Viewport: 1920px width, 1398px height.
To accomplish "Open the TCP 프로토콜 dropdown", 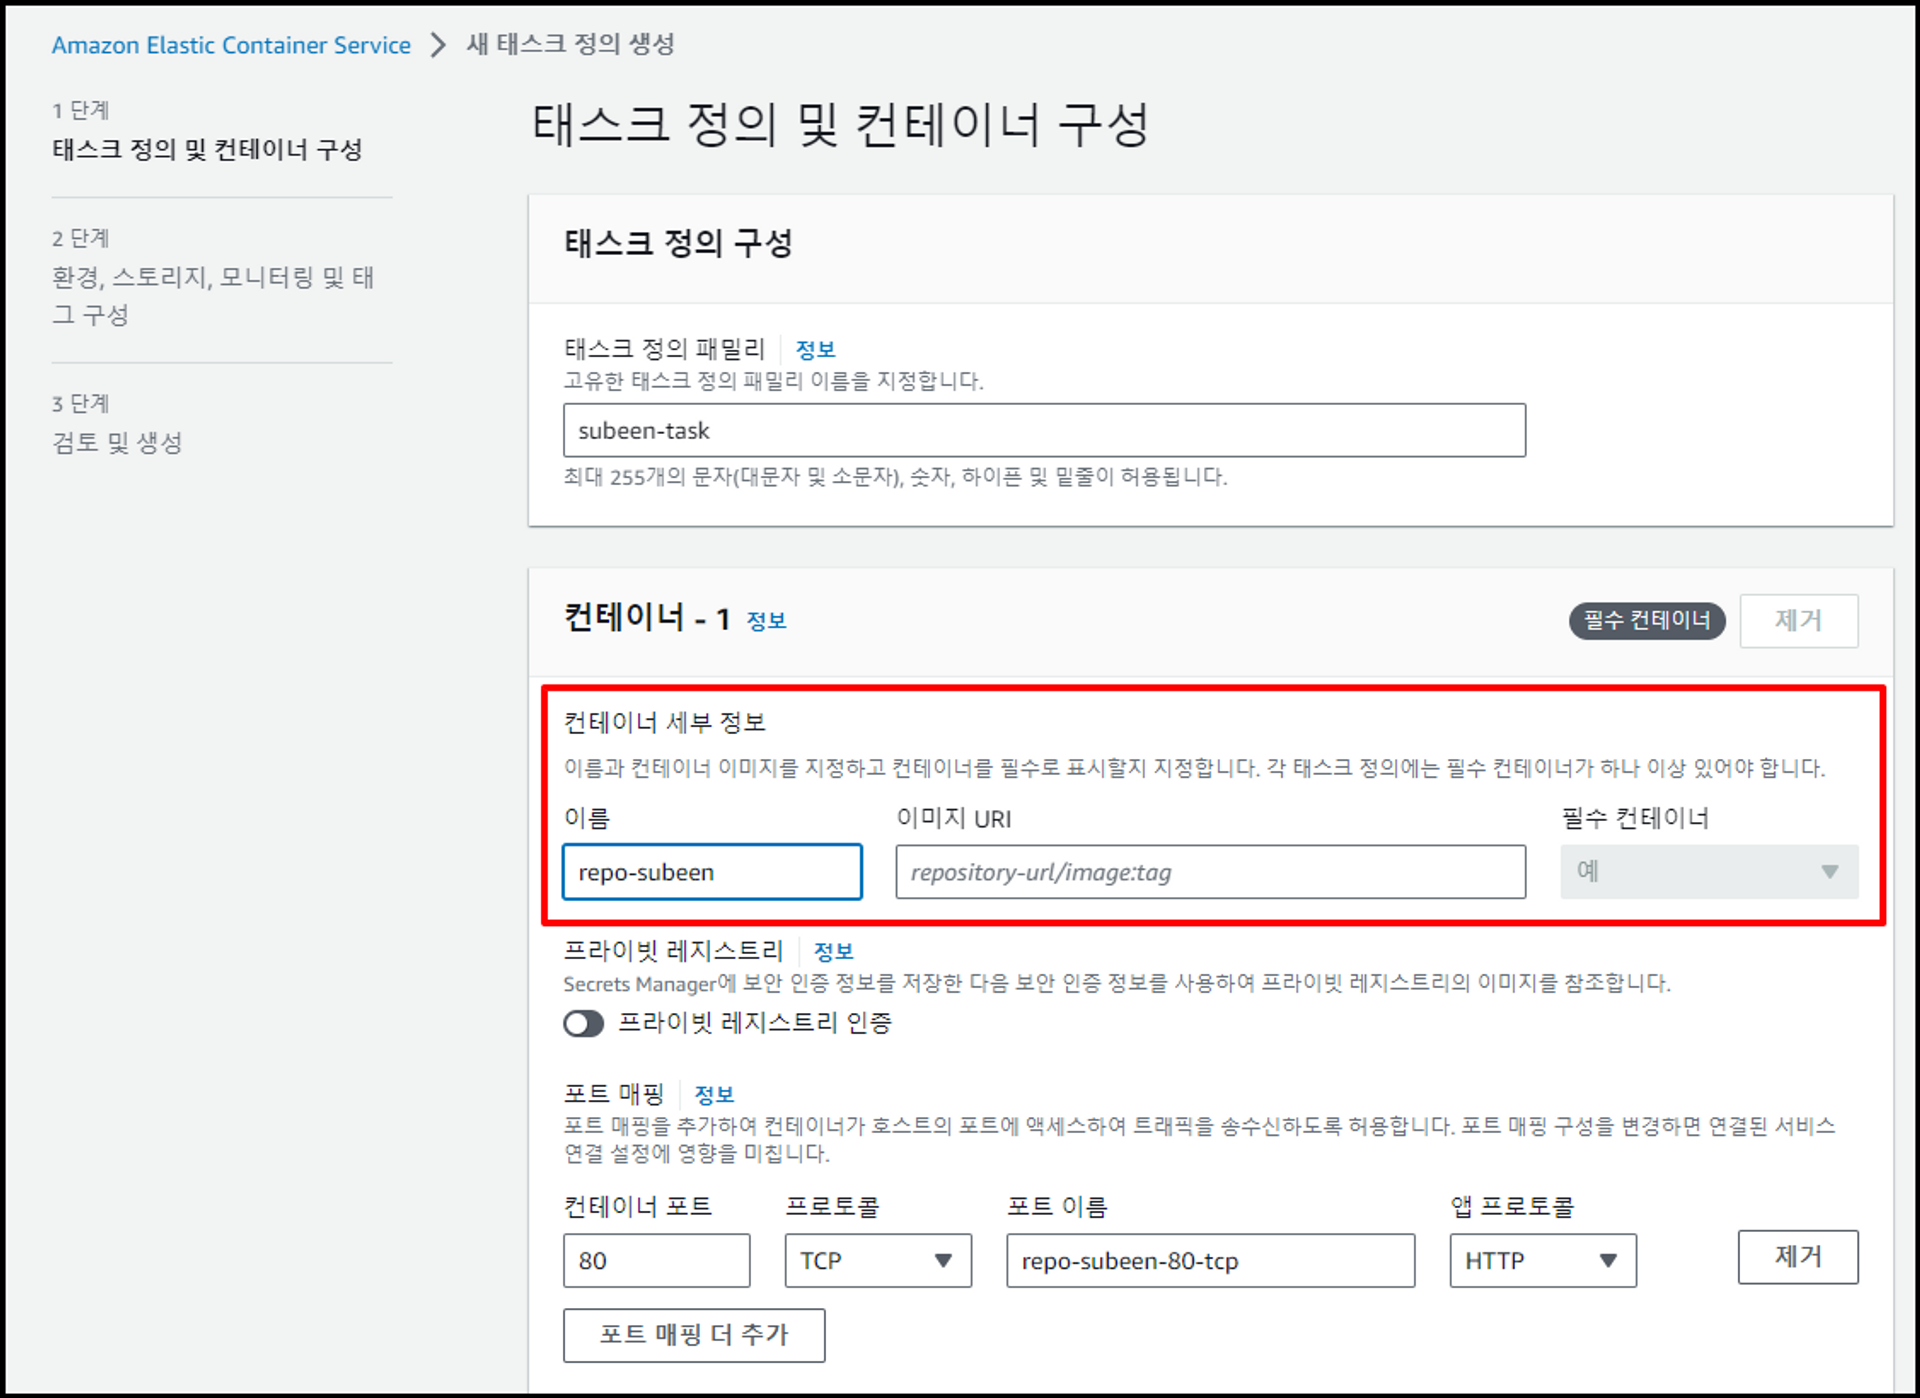I will tap(877, 1260).
